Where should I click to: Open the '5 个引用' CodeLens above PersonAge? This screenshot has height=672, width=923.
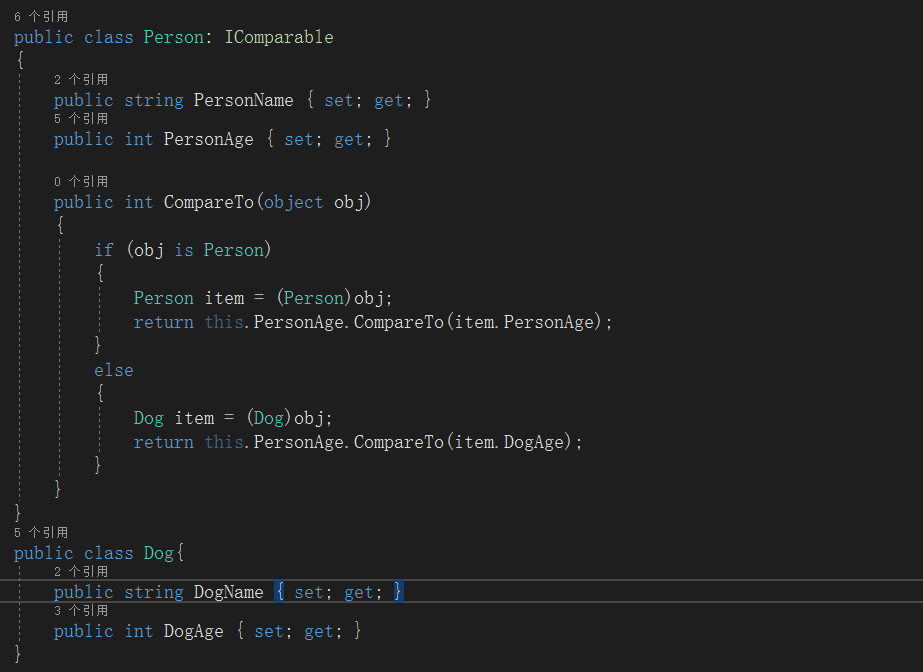(81, 119)
